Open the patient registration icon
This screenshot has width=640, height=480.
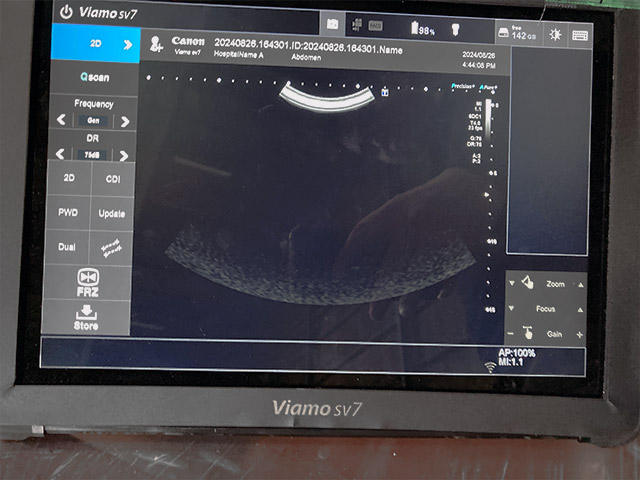pyautogui.click(x=156, y=44)
